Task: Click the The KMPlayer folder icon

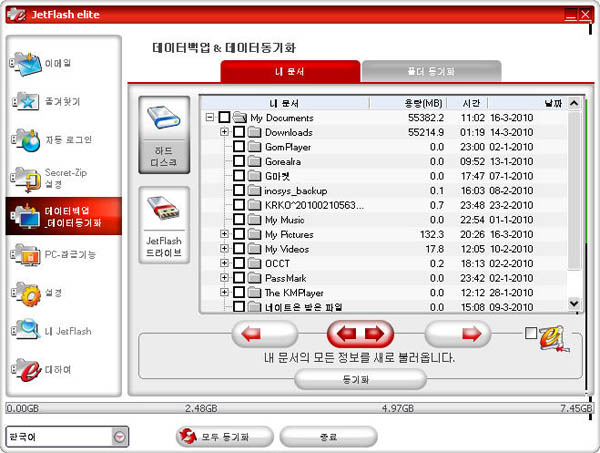Action: point(254,293)
